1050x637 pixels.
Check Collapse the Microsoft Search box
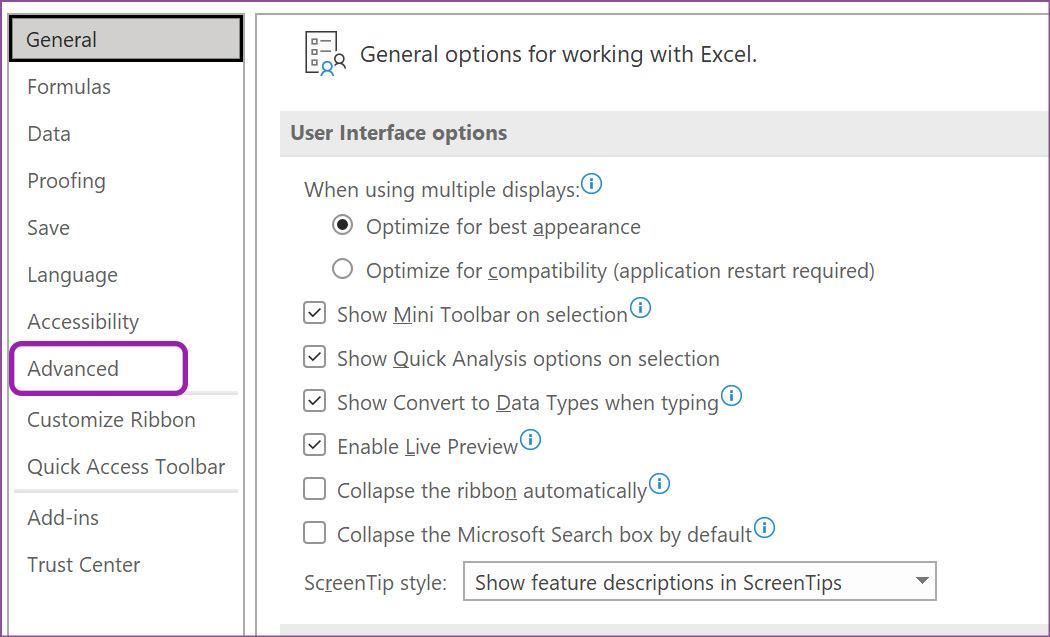[315, 533]
